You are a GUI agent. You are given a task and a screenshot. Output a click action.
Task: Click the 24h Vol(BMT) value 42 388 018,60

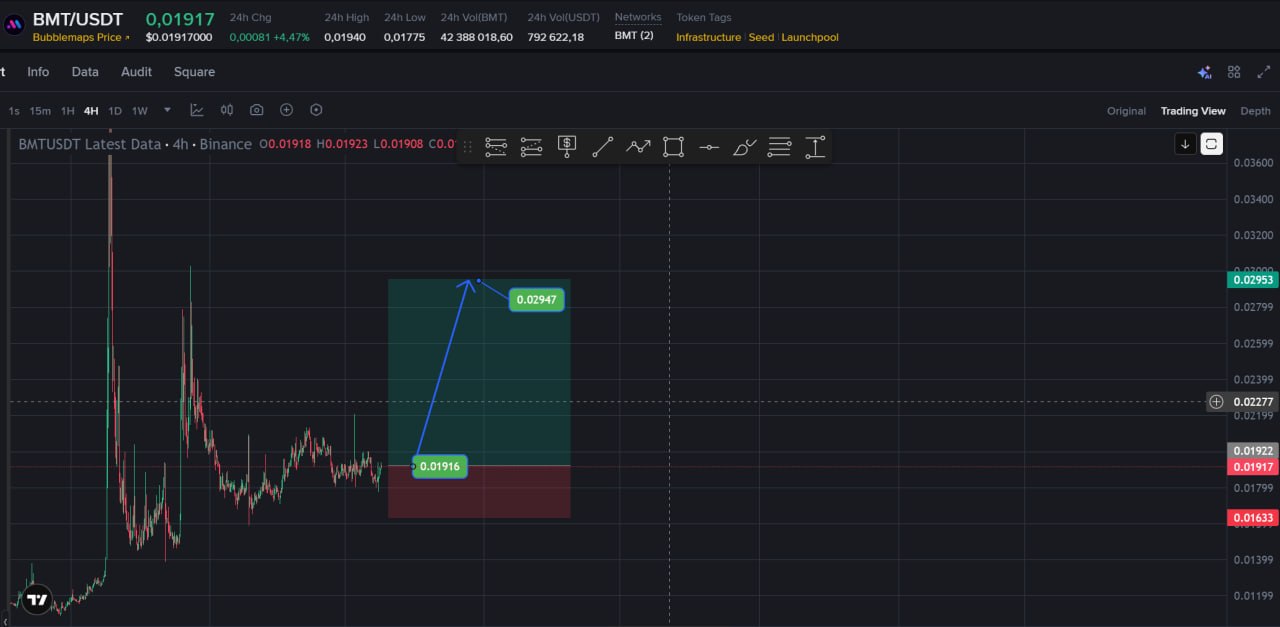(x=477, y=37)
